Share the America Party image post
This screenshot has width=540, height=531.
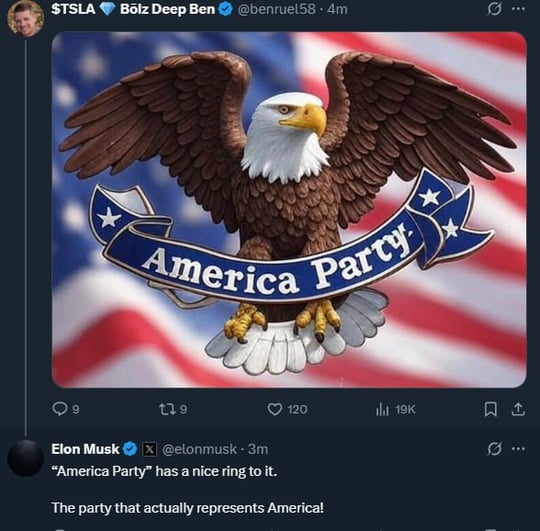[518, 409]
